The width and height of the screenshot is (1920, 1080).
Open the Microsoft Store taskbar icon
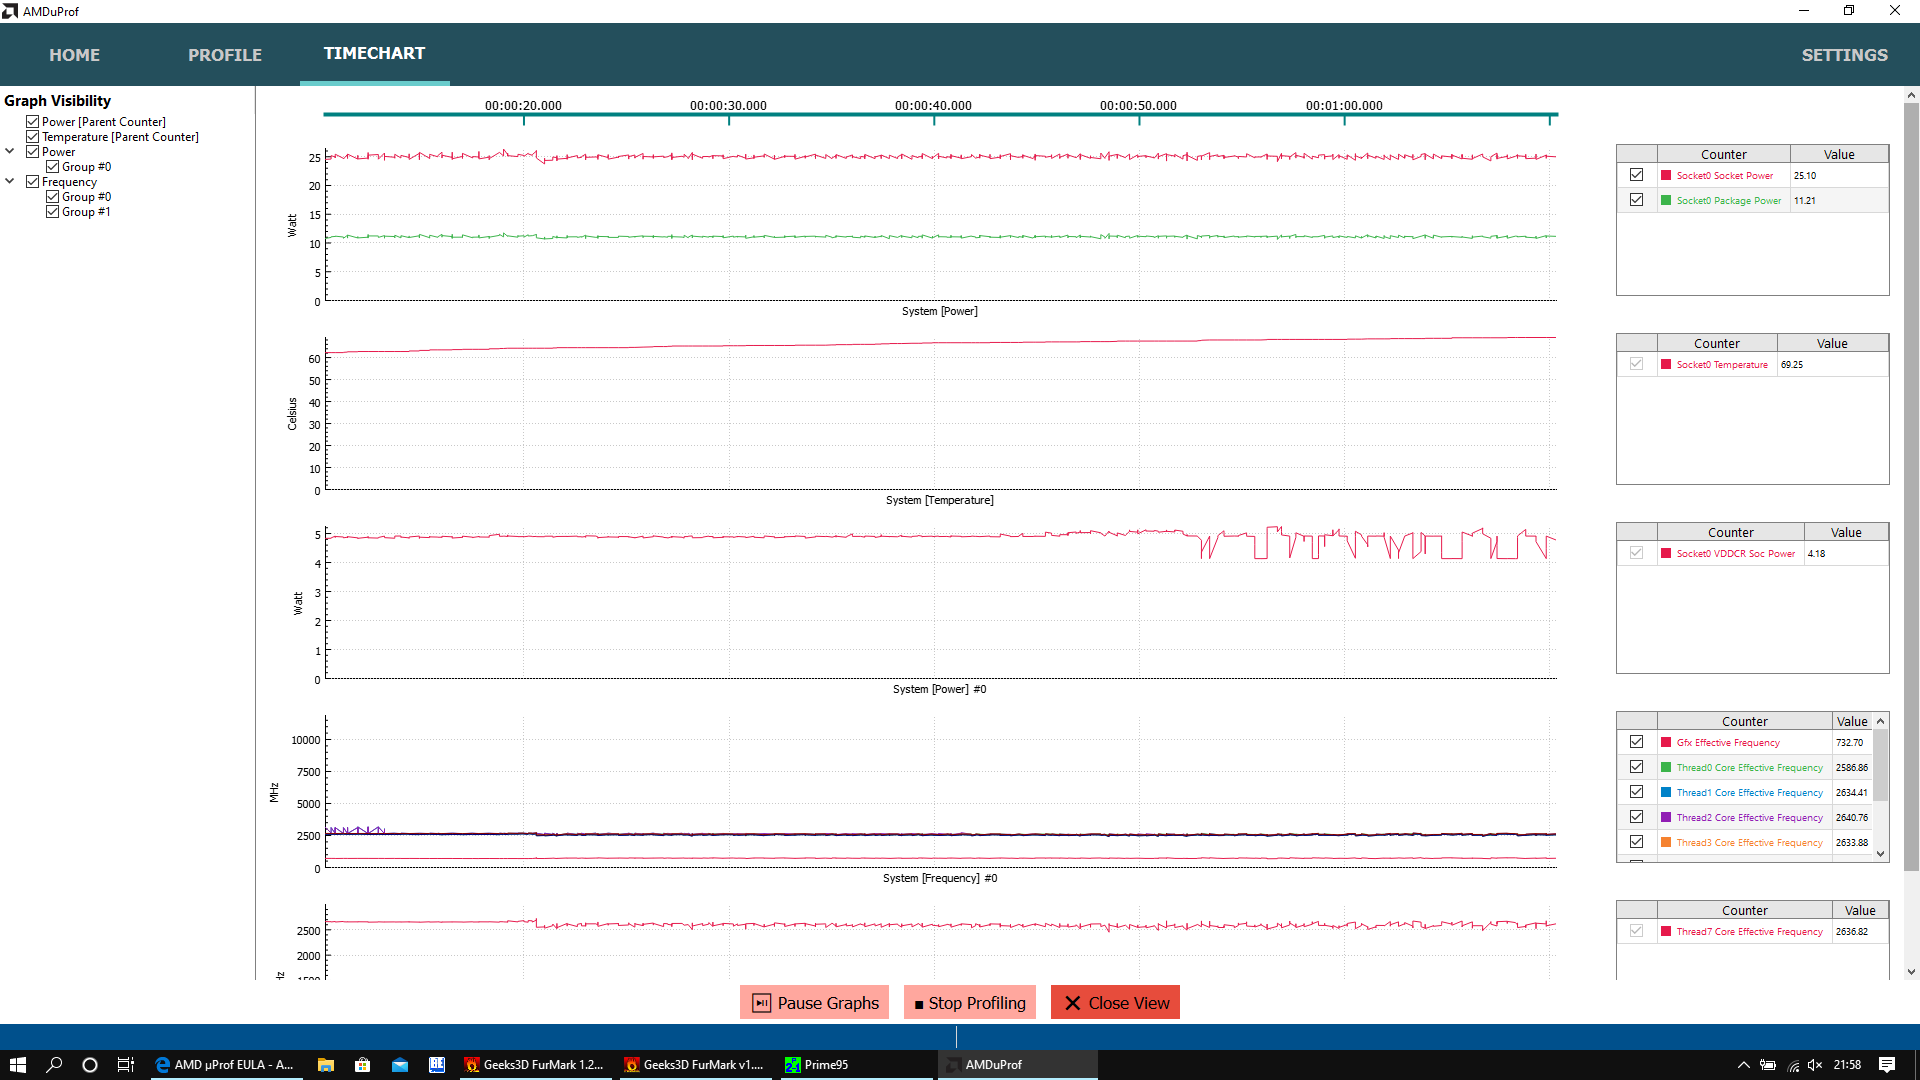[x=363, y=1065]
